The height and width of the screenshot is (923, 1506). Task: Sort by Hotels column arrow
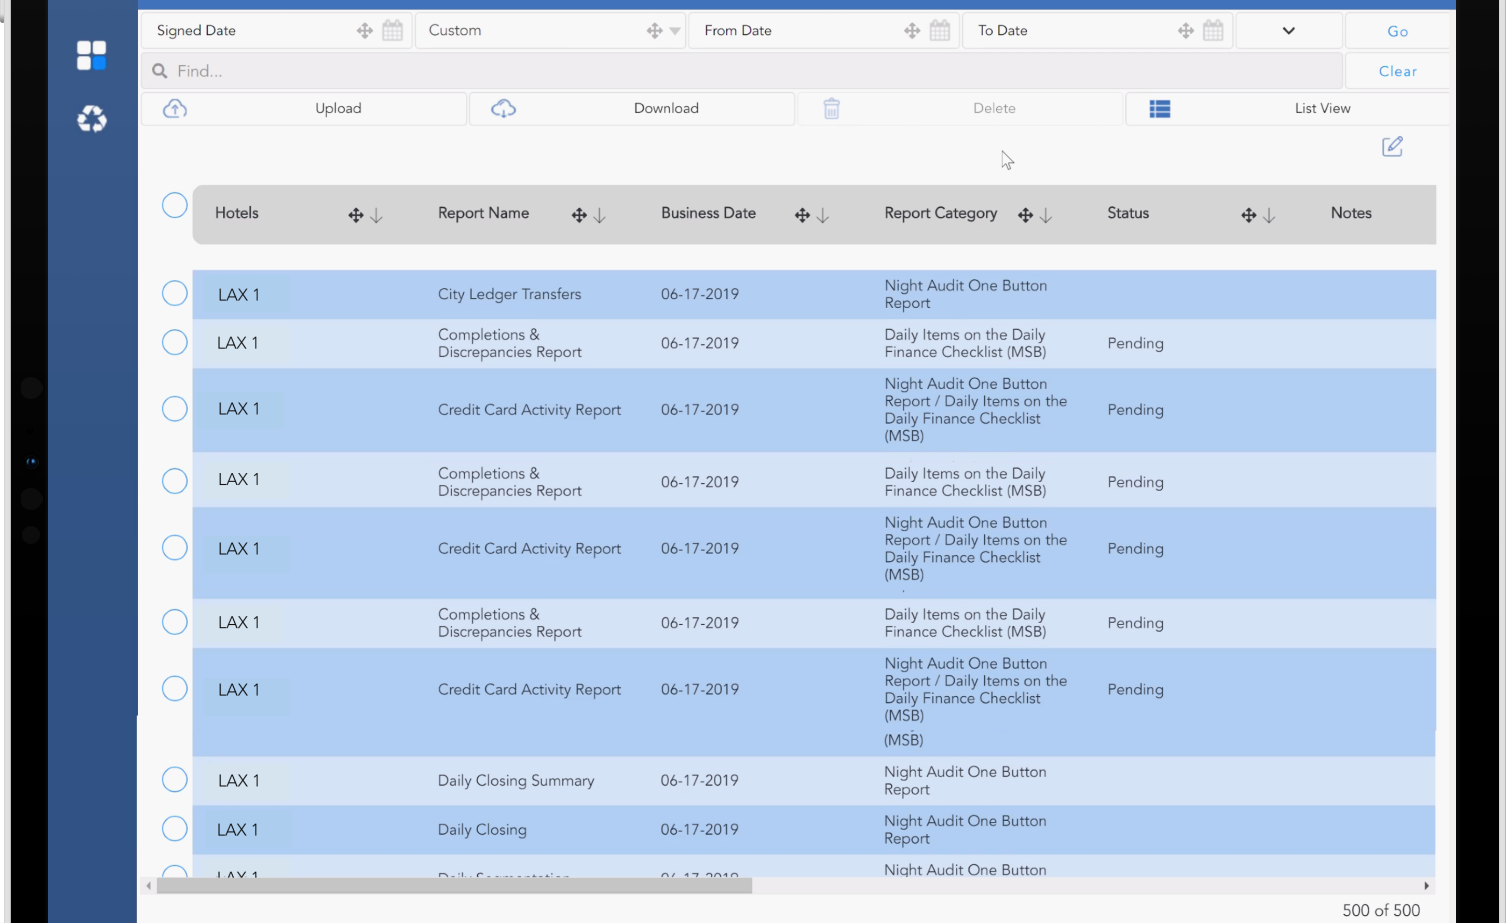point(376,215)
